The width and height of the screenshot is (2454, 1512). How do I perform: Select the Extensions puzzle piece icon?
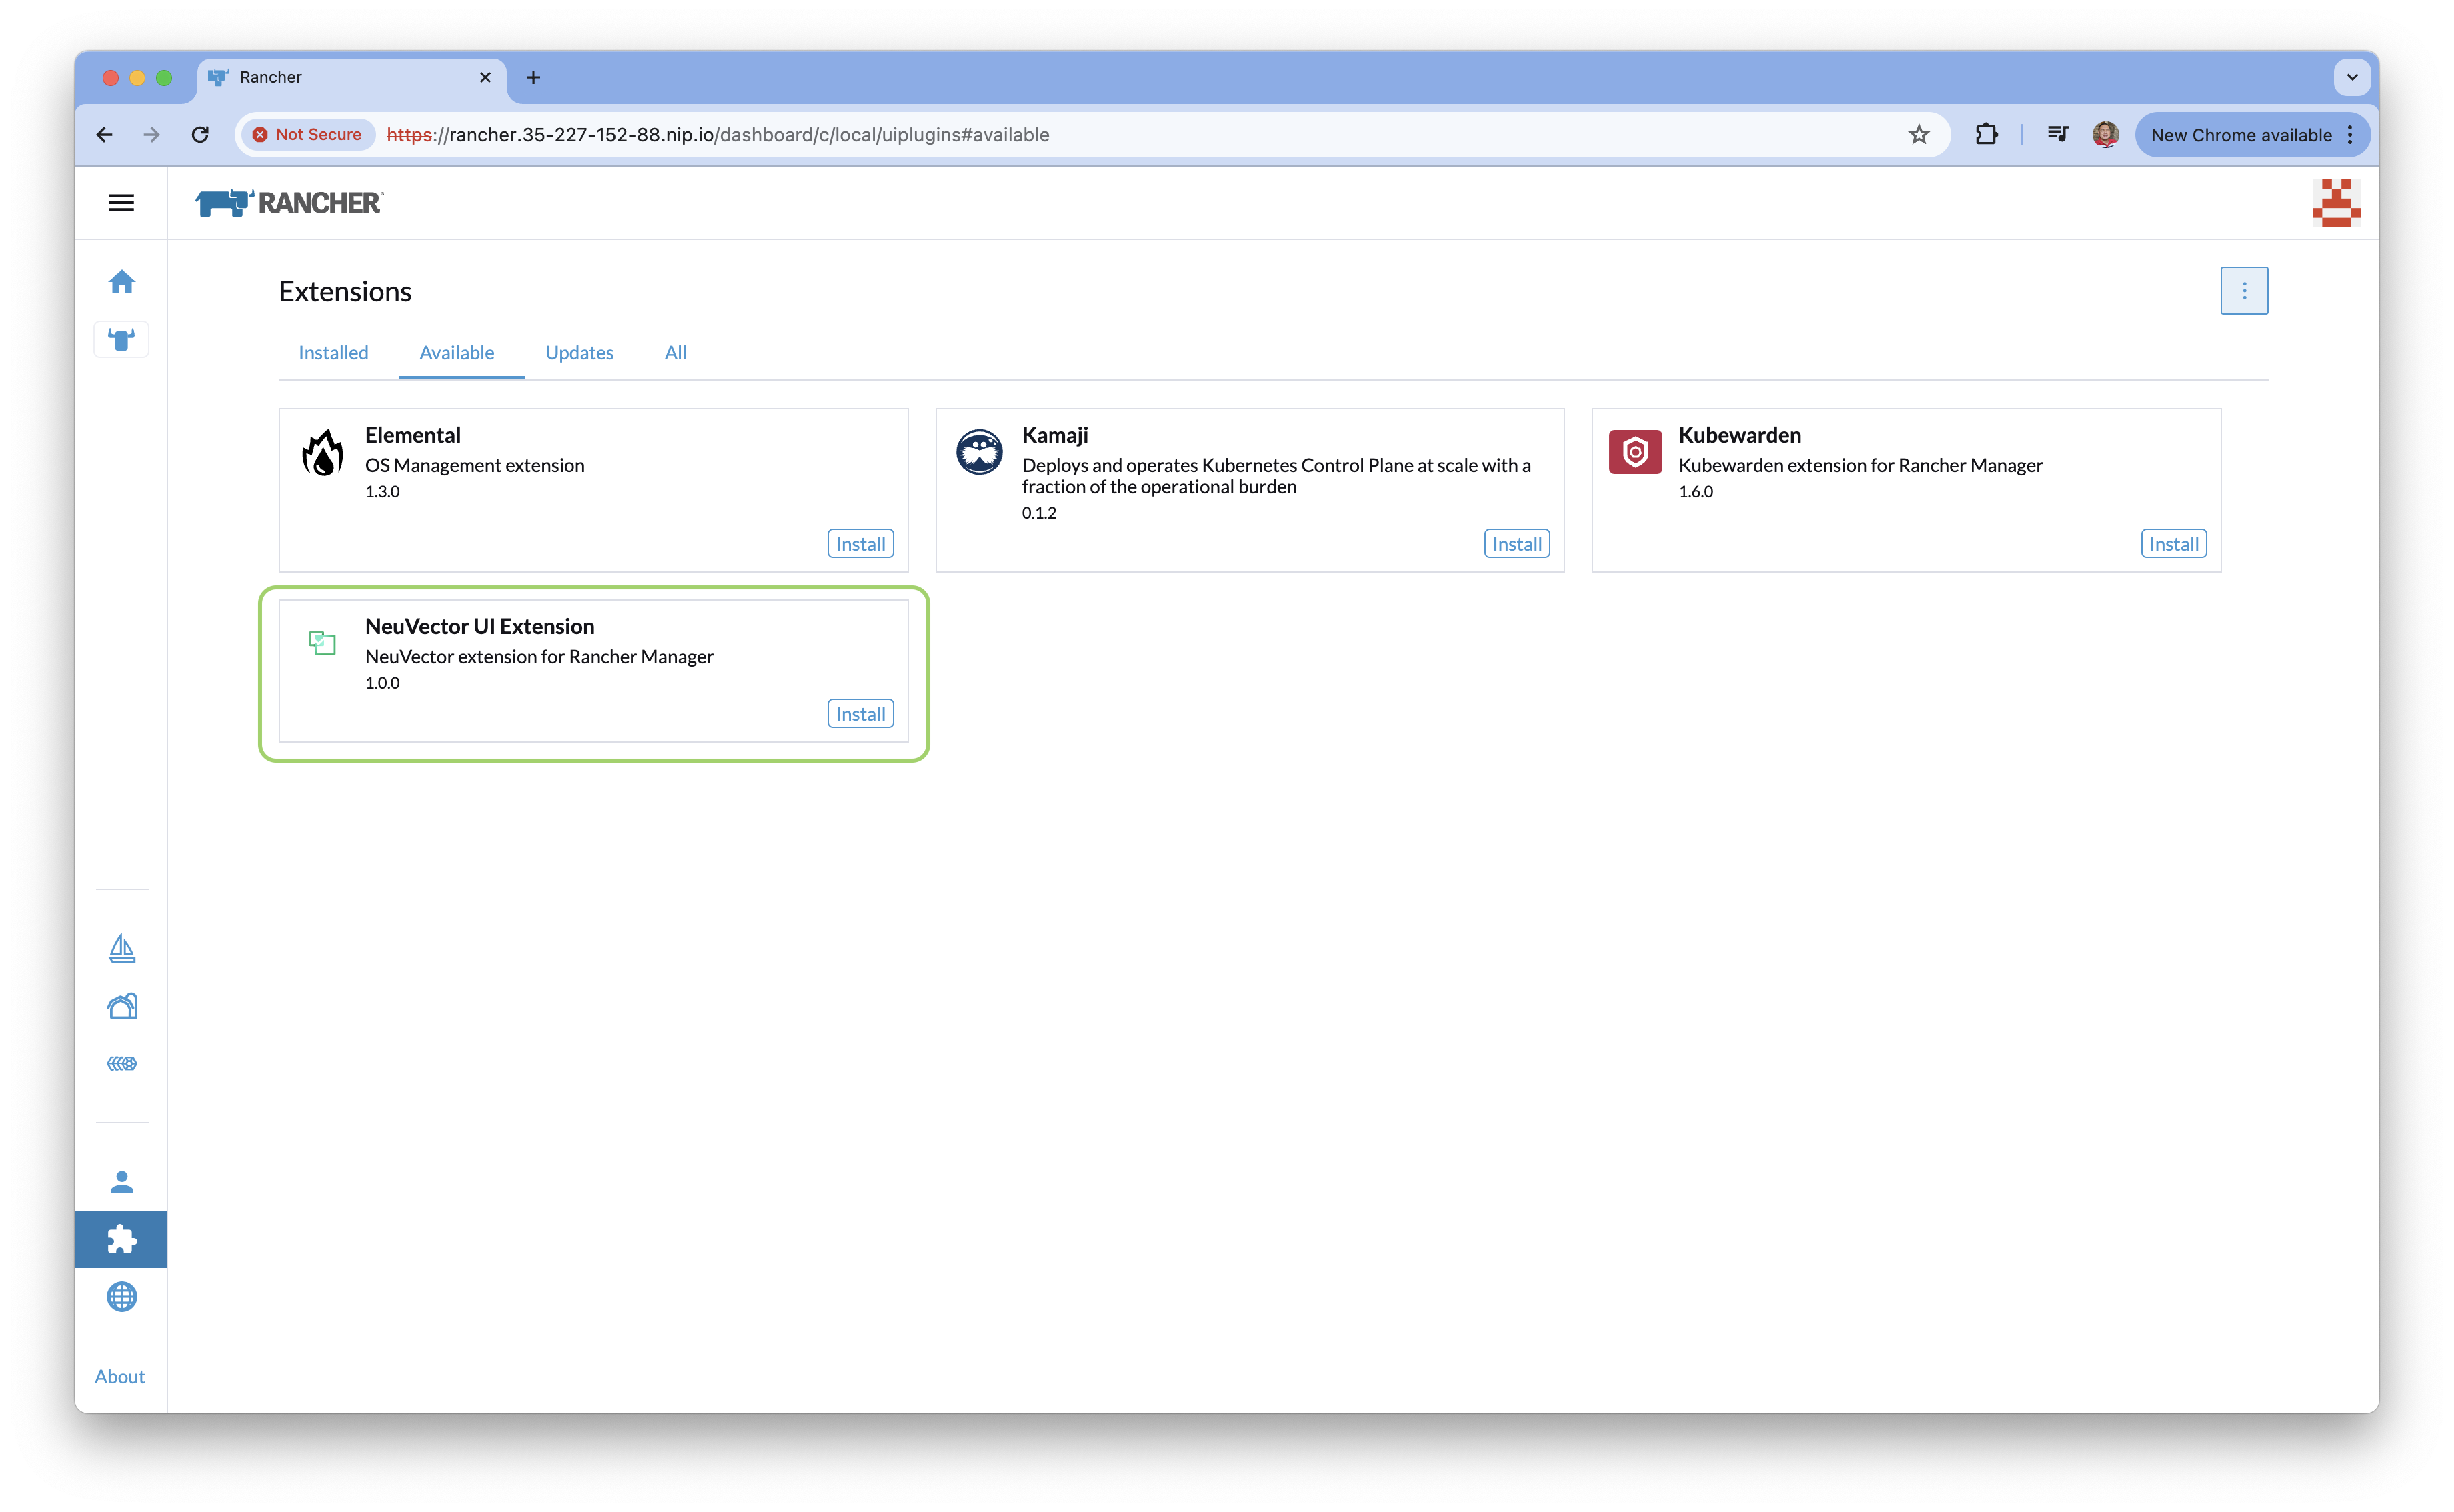[122, 1240]
